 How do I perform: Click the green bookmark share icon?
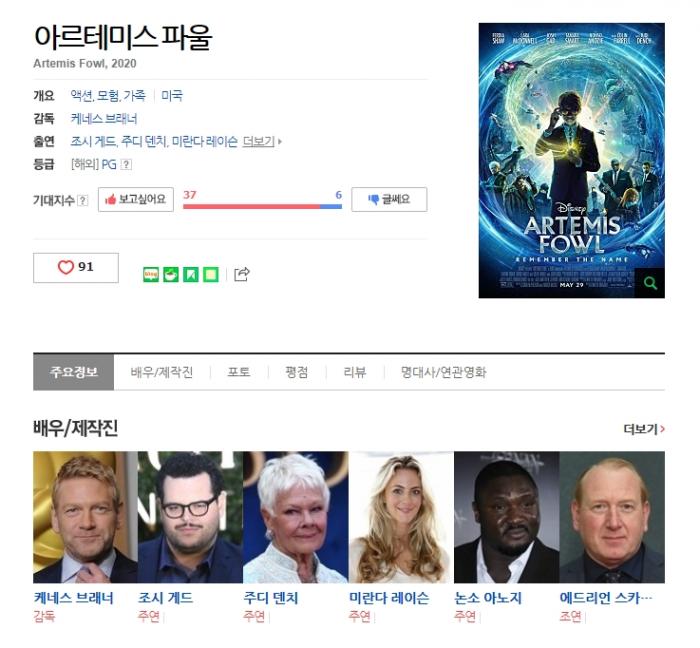click(x=191, y=274)
